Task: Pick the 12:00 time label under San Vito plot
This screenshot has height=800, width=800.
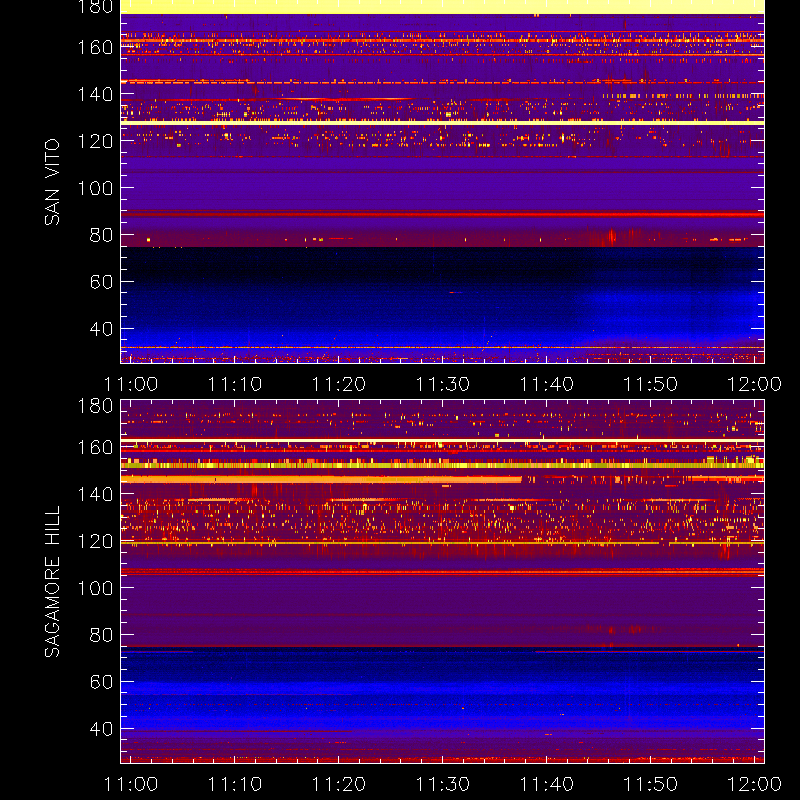Action: tap(755, 384)
